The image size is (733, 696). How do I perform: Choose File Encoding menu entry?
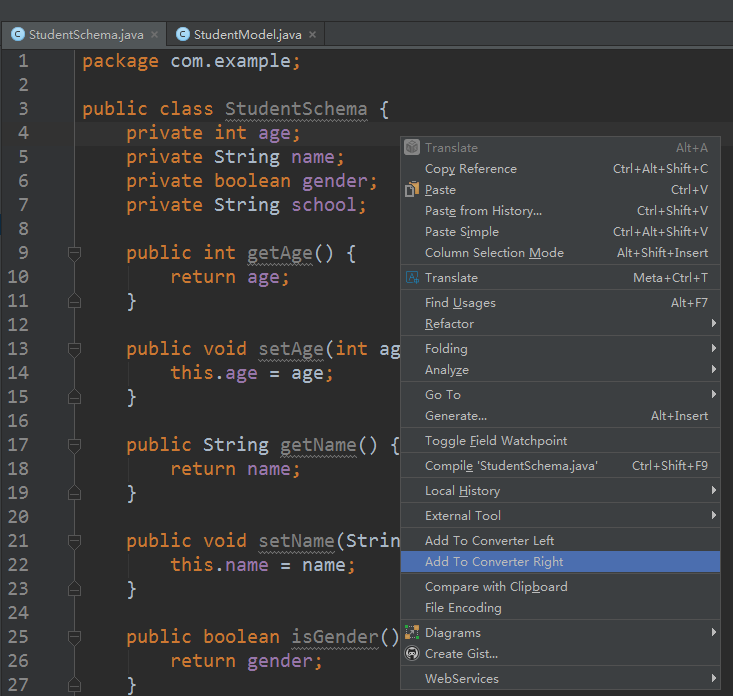click(560, 607)
